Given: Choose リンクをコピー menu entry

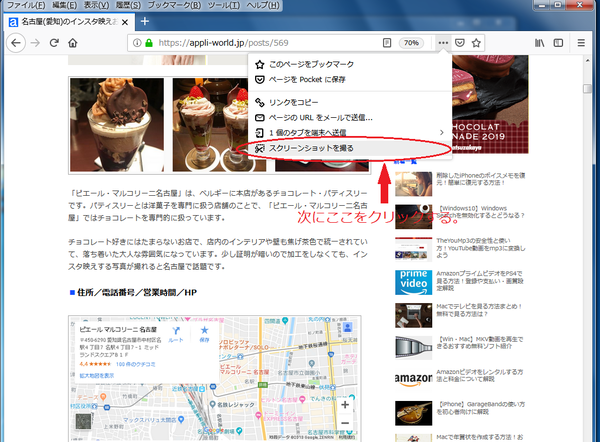Looking at the screenshot, I should point(350,103).
